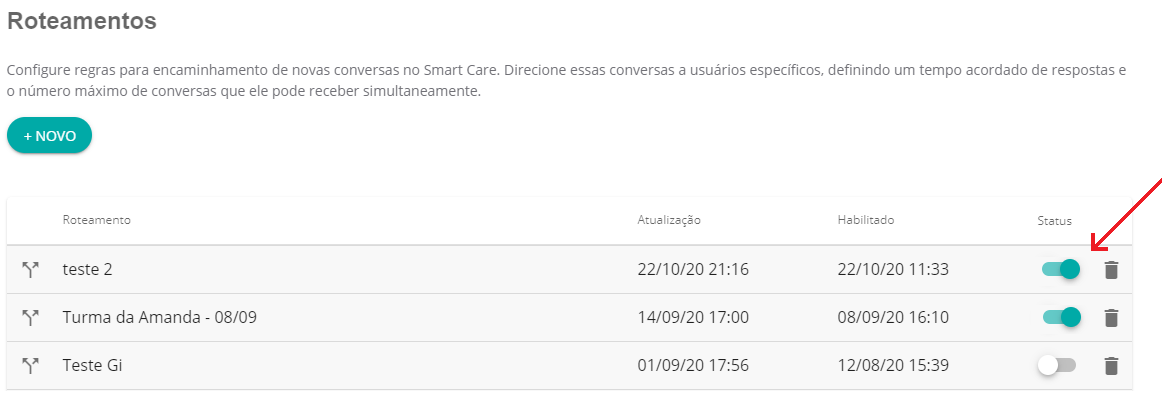The width and height of the screenshot is (1162, 398).
Task: Disable the teste 2 status toggle
Action: [1061, 269]
